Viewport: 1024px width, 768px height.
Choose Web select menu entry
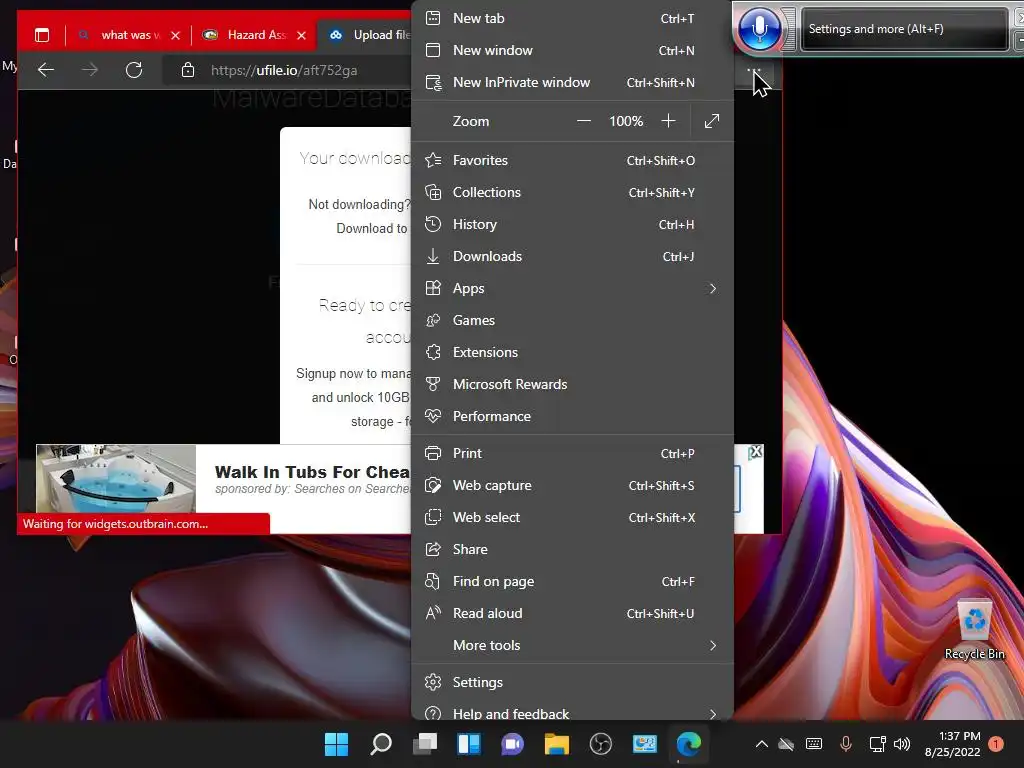[x=572, y=517]
